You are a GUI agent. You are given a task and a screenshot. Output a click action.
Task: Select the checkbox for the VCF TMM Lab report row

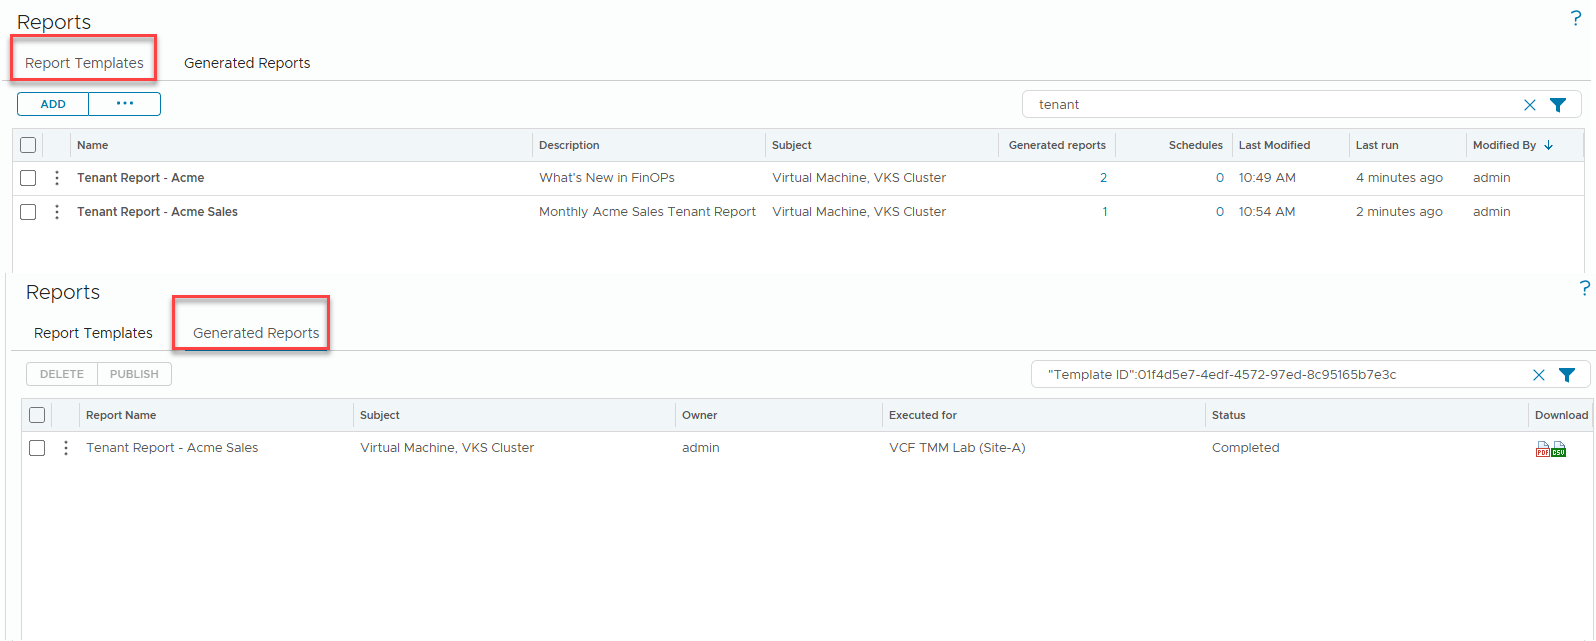[x=37, y=448]
